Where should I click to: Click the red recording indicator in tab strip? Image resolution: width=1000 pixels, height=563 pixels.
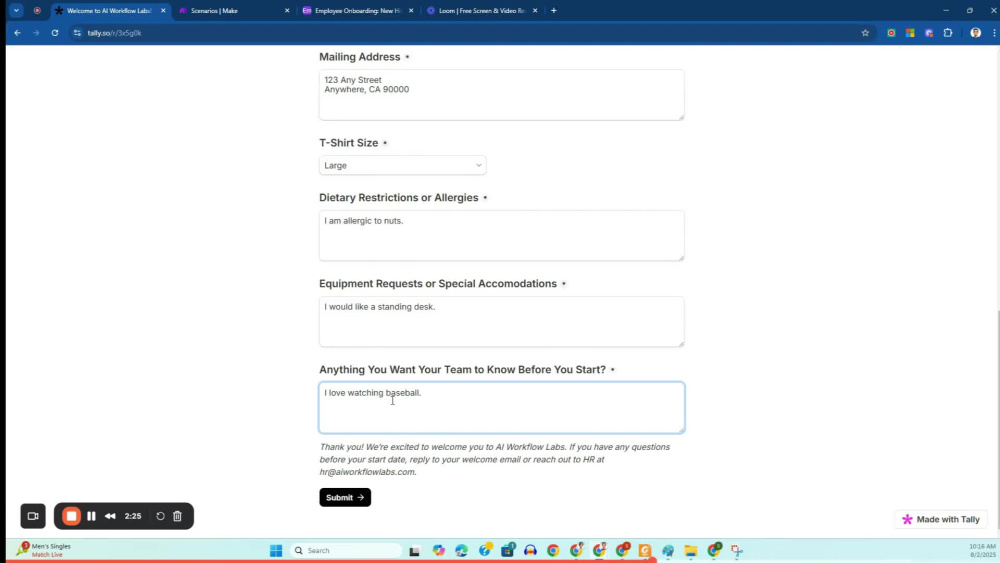pos(37,10)
